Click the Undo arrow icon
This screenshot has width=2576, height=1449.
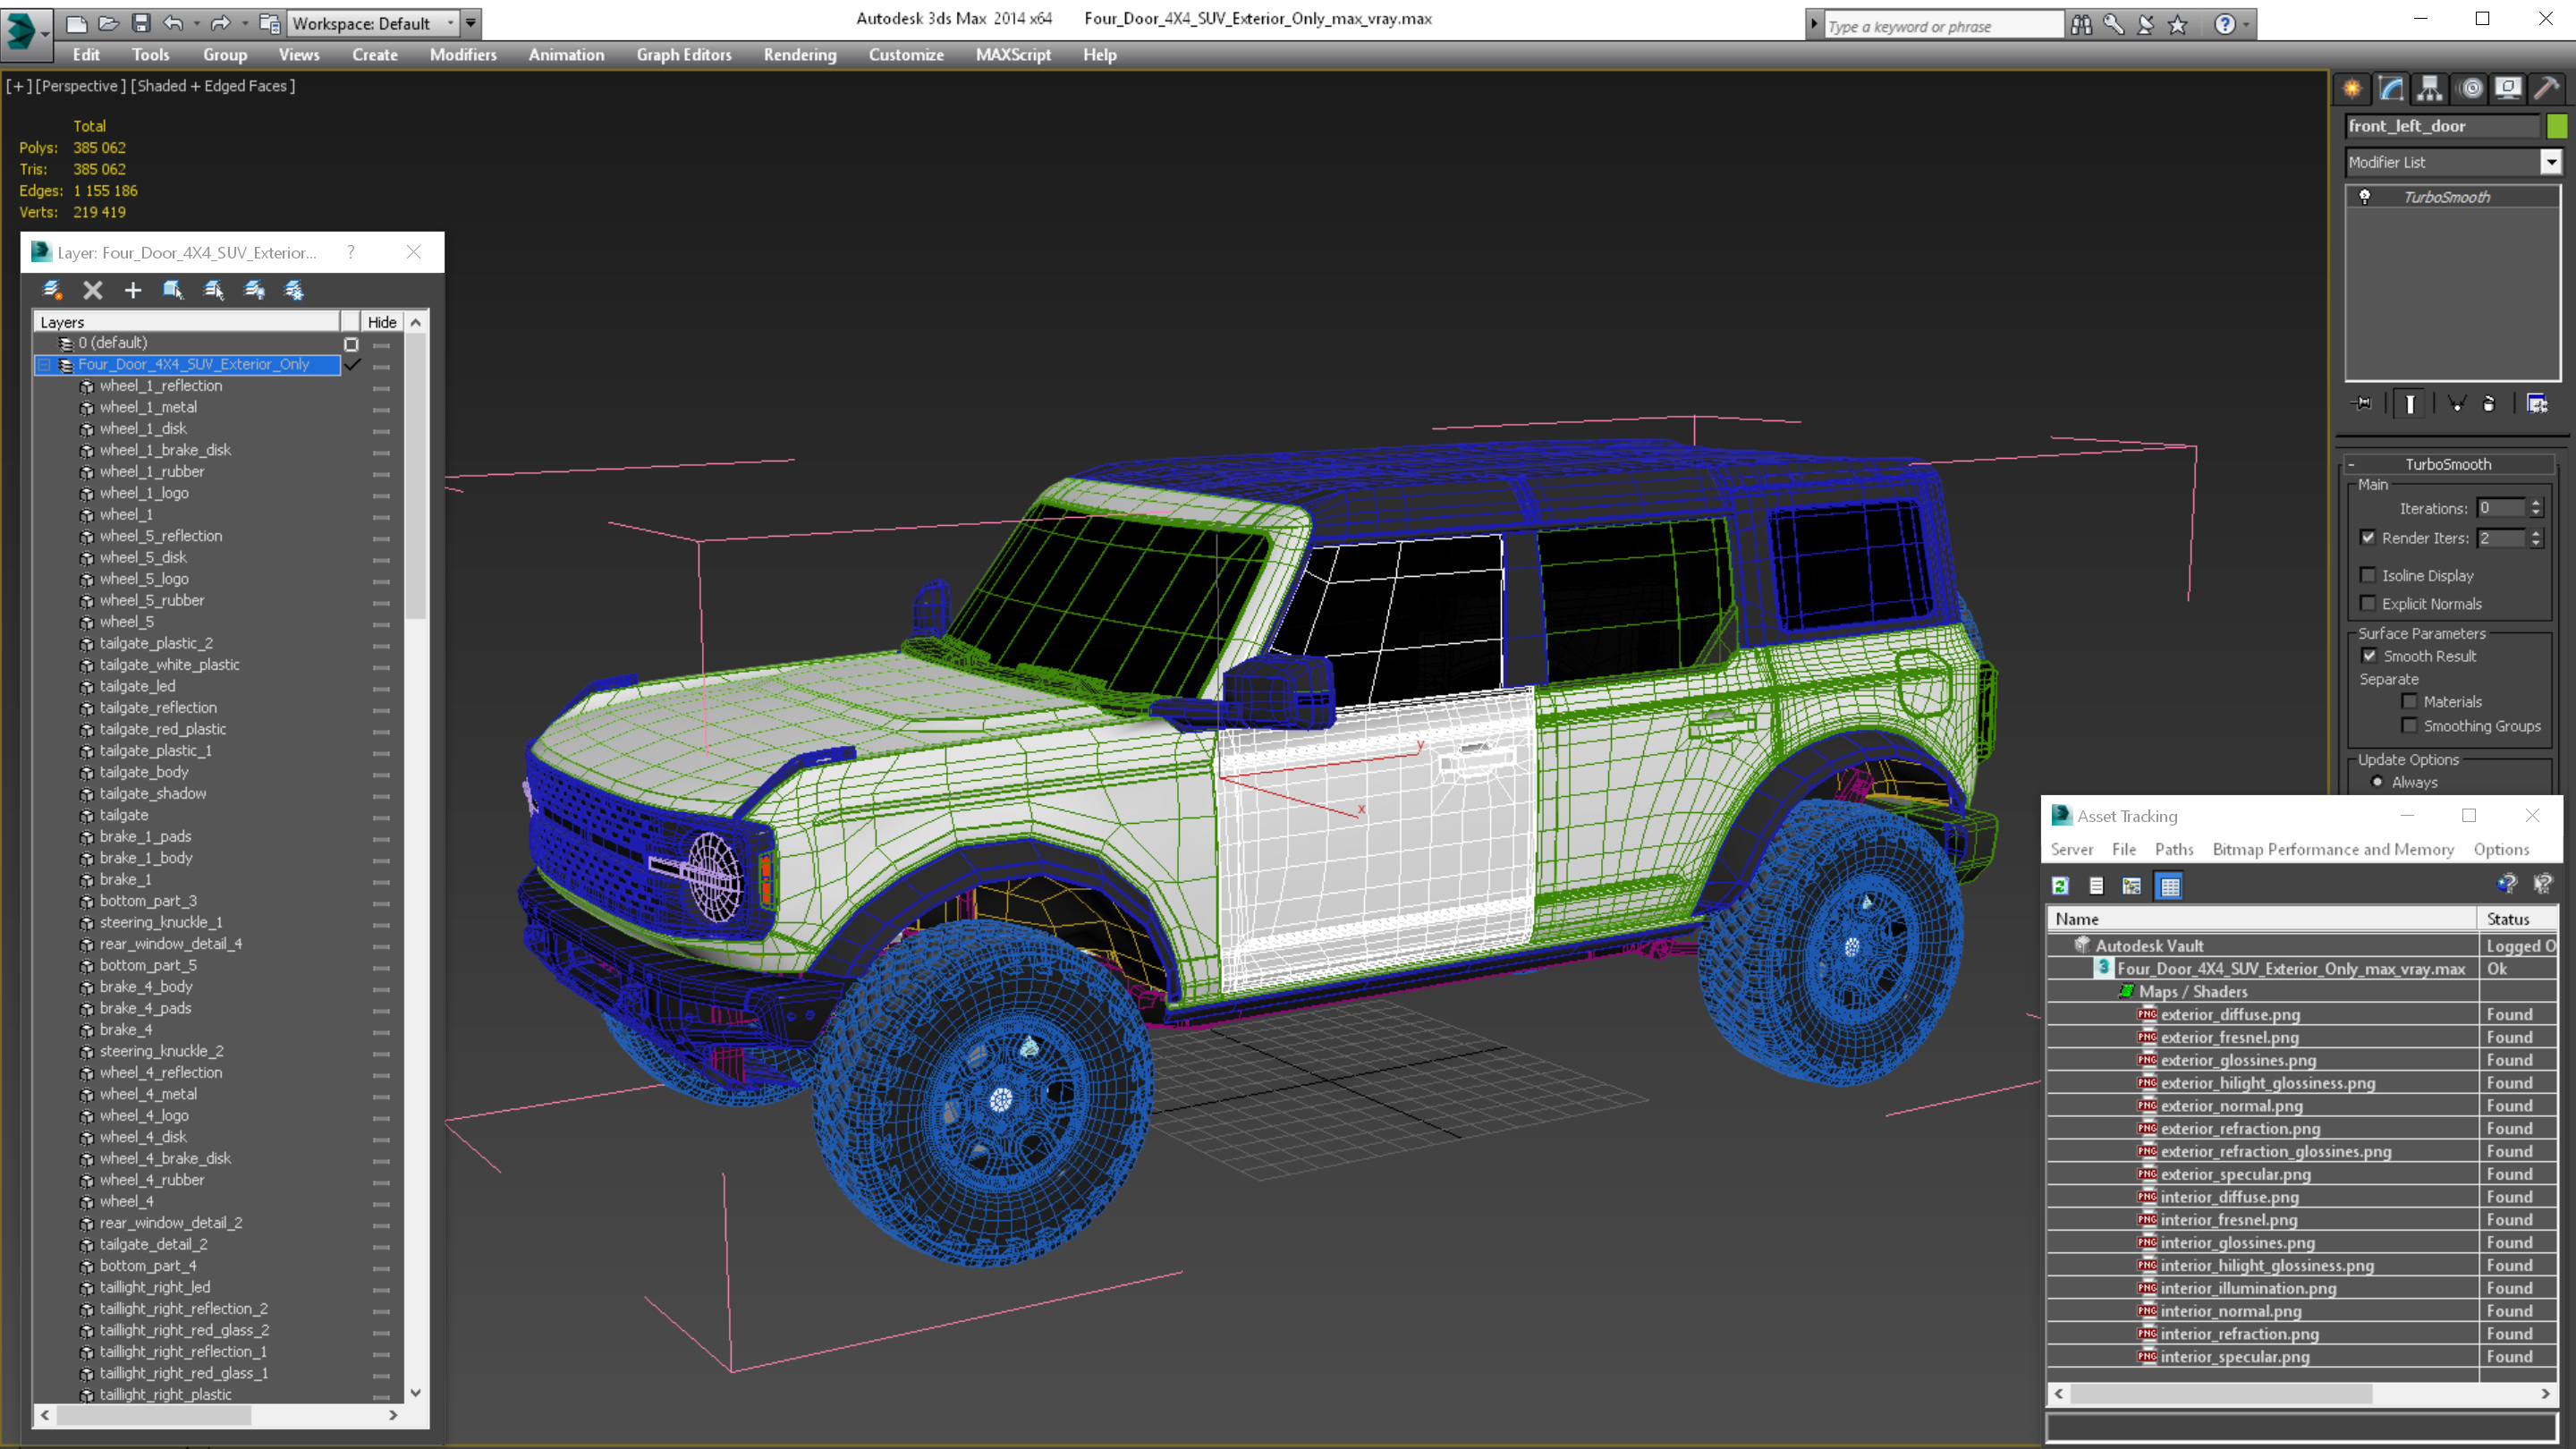pos(173,23)
